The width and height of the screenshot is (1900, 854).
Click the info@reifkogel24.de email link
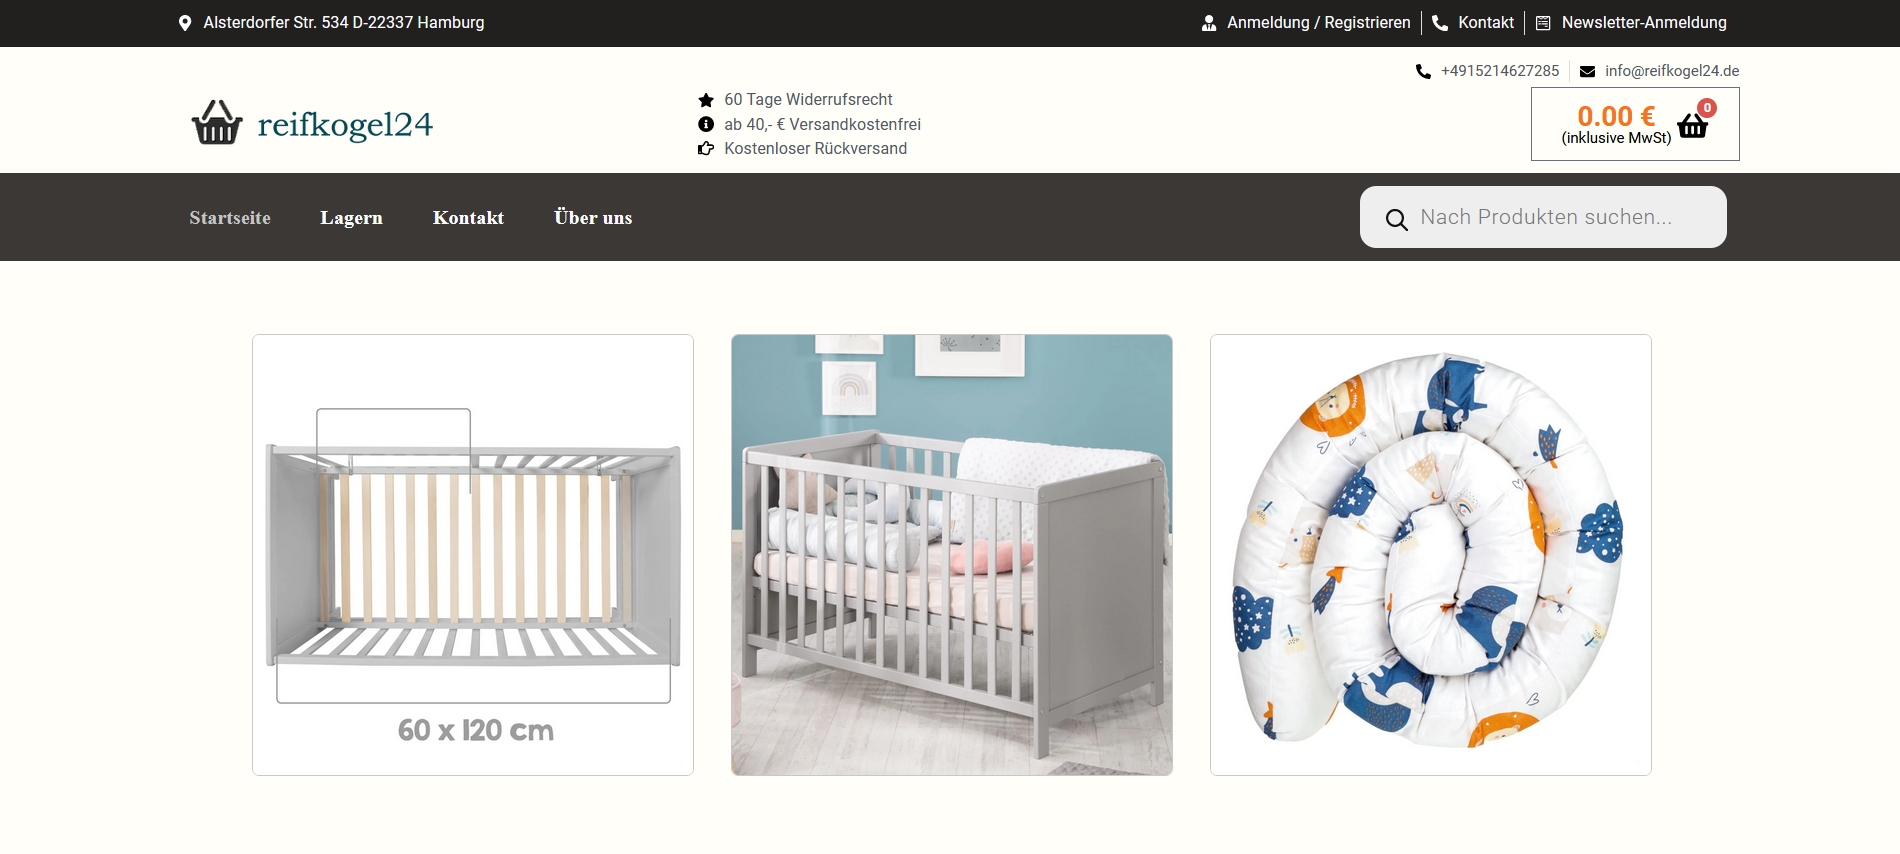[x=1672, y=71]
